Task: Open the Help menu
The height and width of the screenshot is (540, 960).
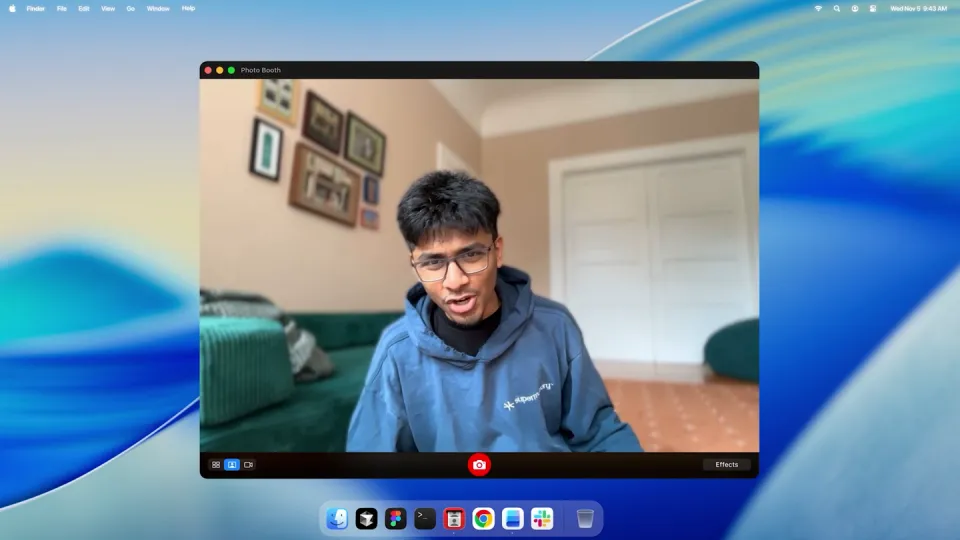Action: coord(188,9)
